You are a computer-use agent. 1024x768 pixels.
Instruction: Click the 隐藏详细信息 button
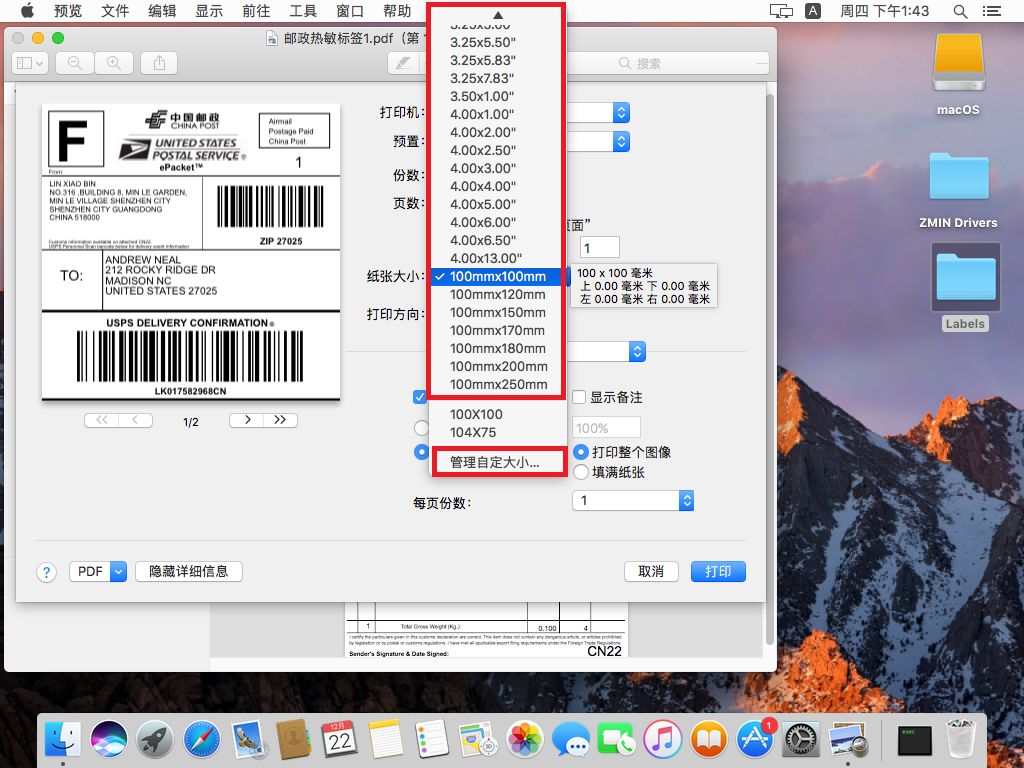pos(189,571)
